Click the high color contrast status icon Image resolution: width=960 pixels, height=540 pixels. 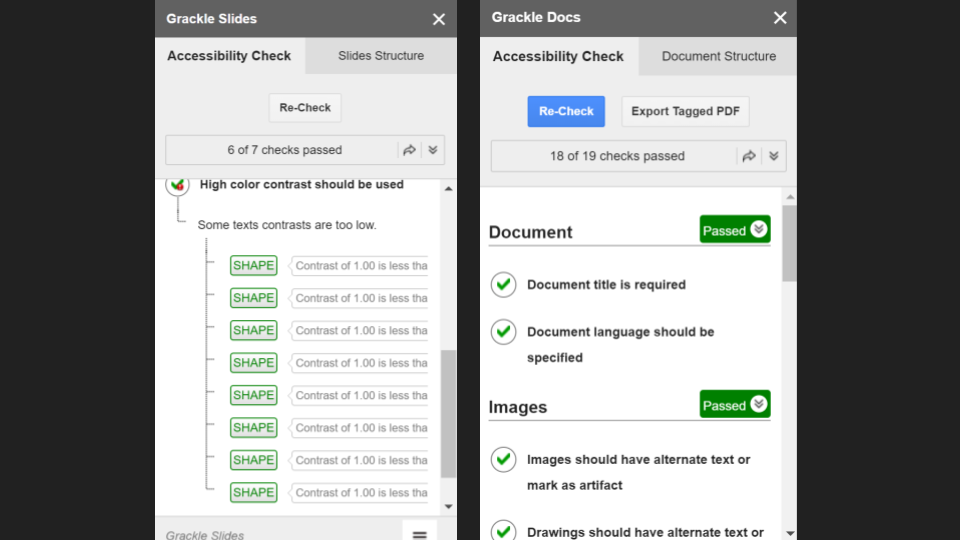pos(178,185)
